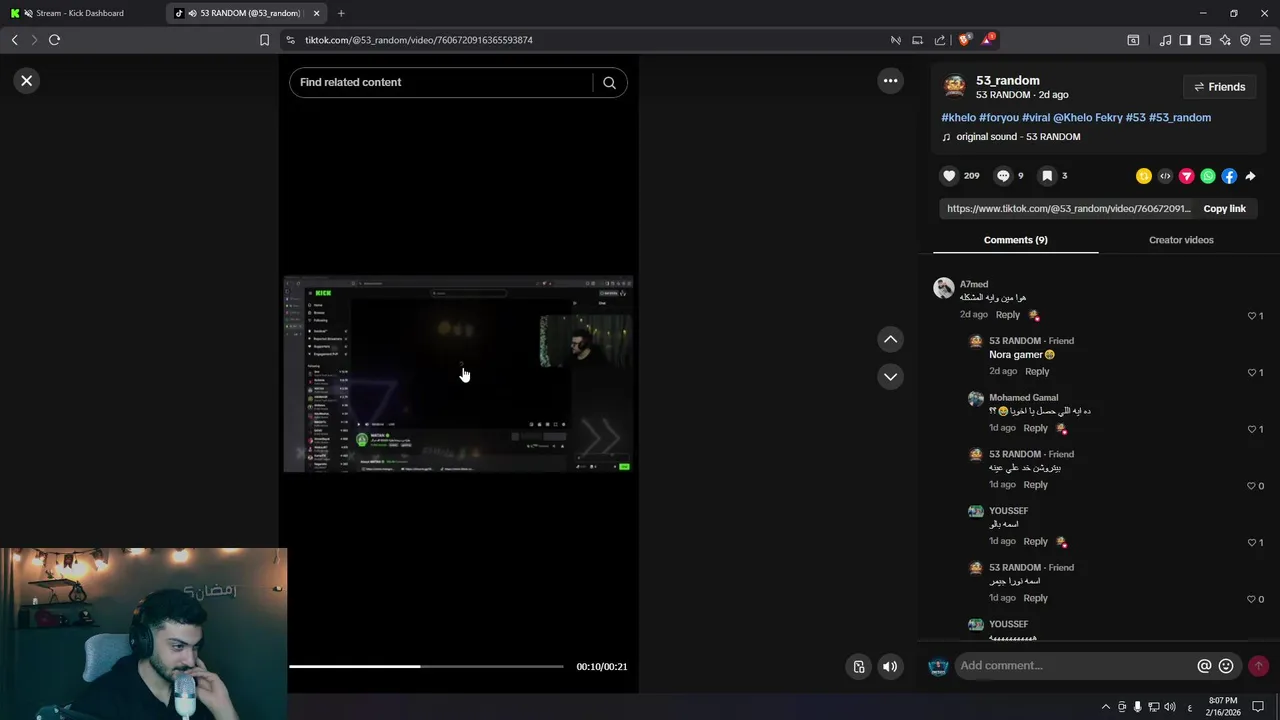The image size is (1280, 720).
Task: Reply to A7med's comment
Action: point(1007,315)
